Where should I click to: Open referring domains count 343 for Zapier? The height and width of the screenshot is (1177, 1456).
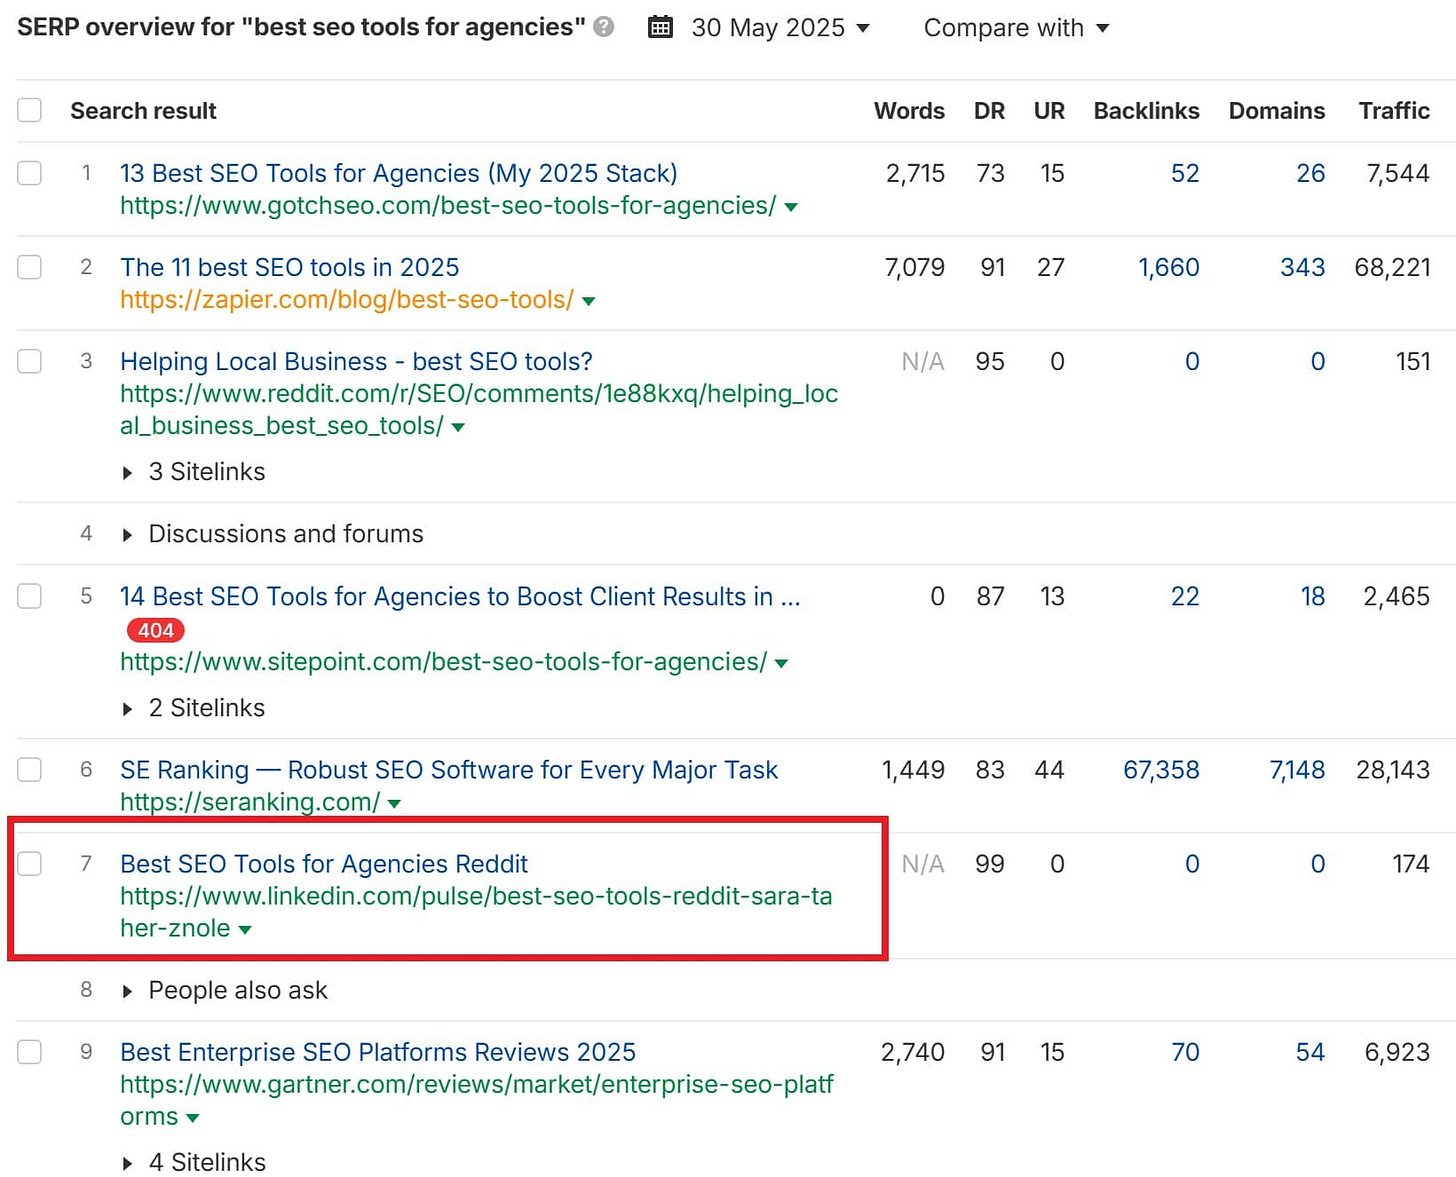coord(1303,267)
